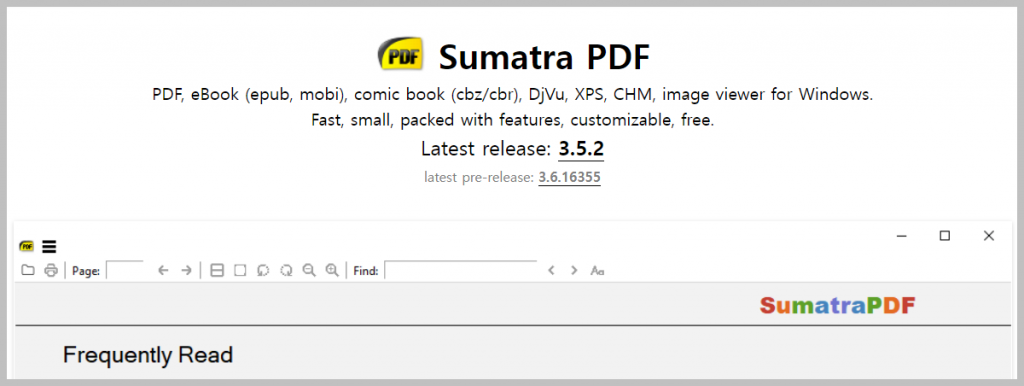Click the Sumatra PDF page title
Image resolution: width=1024 pixels, height=386 pixels.
(x=545, y=57)
